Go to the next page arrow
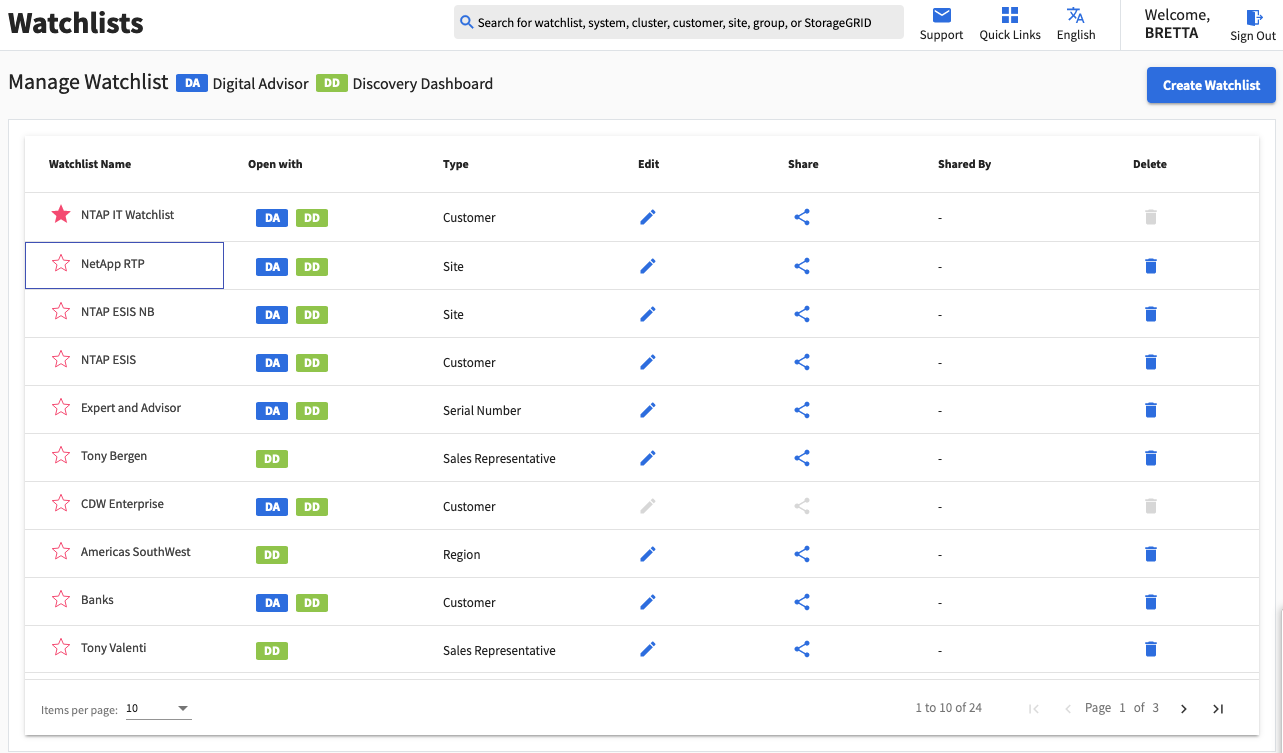1283x753 pixels. coord(1183,709)
